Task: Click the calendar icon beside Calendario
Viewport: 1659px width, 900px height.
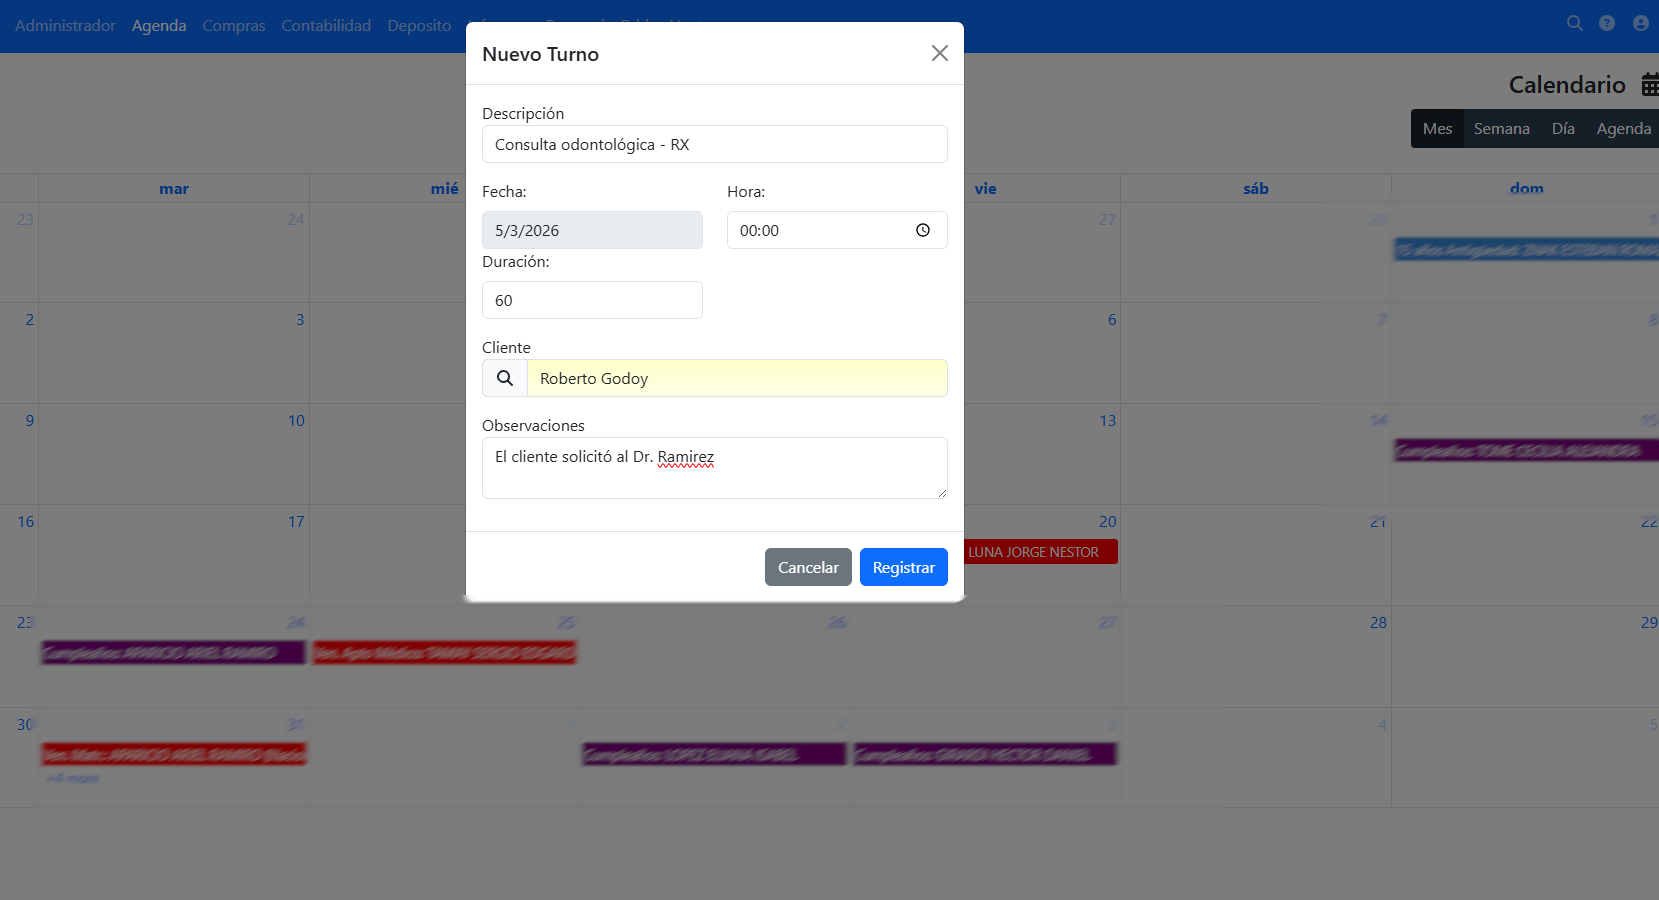Action: [1649, 85]
